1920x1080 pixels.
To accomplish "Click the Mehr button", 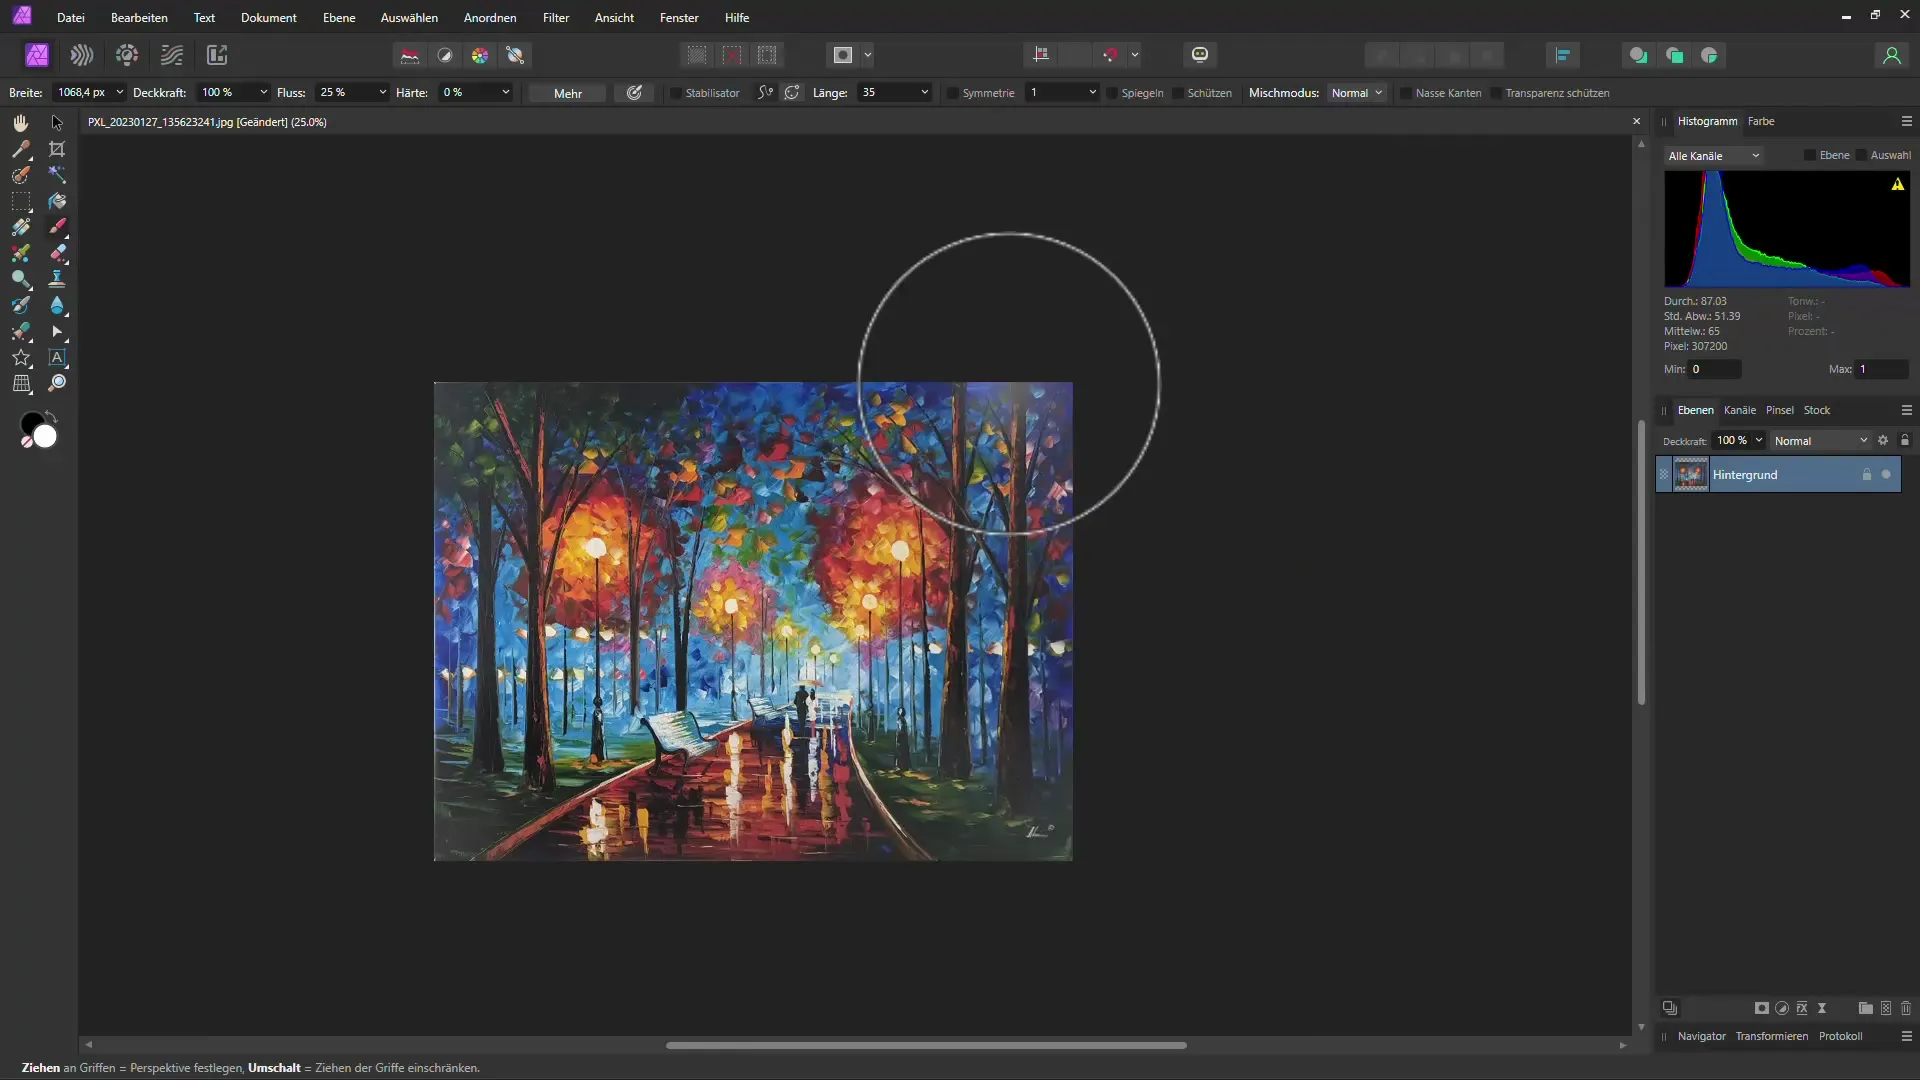I will coord(568,93).
